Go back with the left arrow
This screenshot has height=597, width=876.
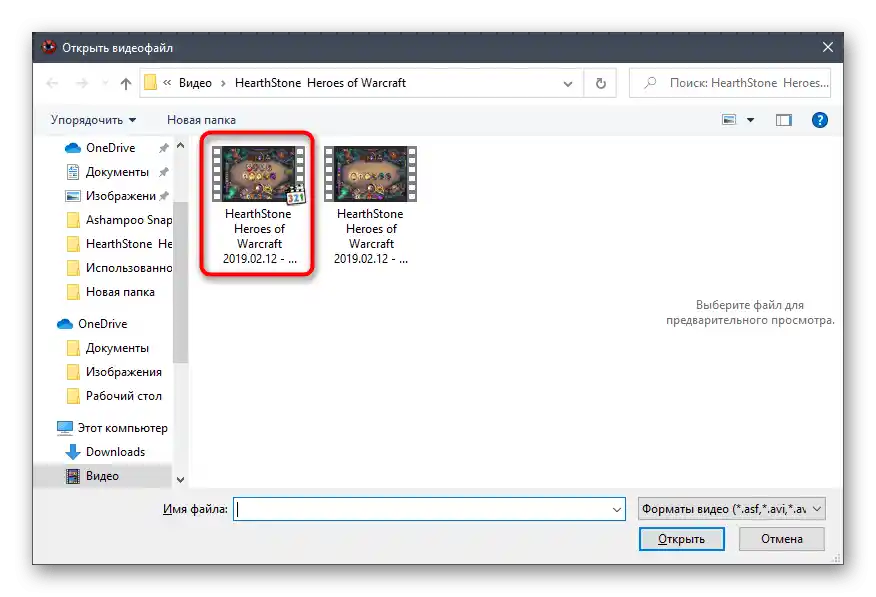click(x=52, y=83)
